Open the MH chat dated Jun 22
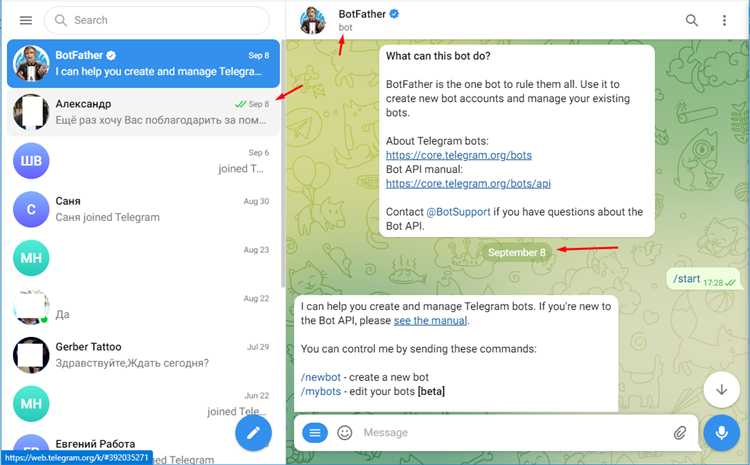This screenshot has width=750, height=465. (x=143, y=404)
